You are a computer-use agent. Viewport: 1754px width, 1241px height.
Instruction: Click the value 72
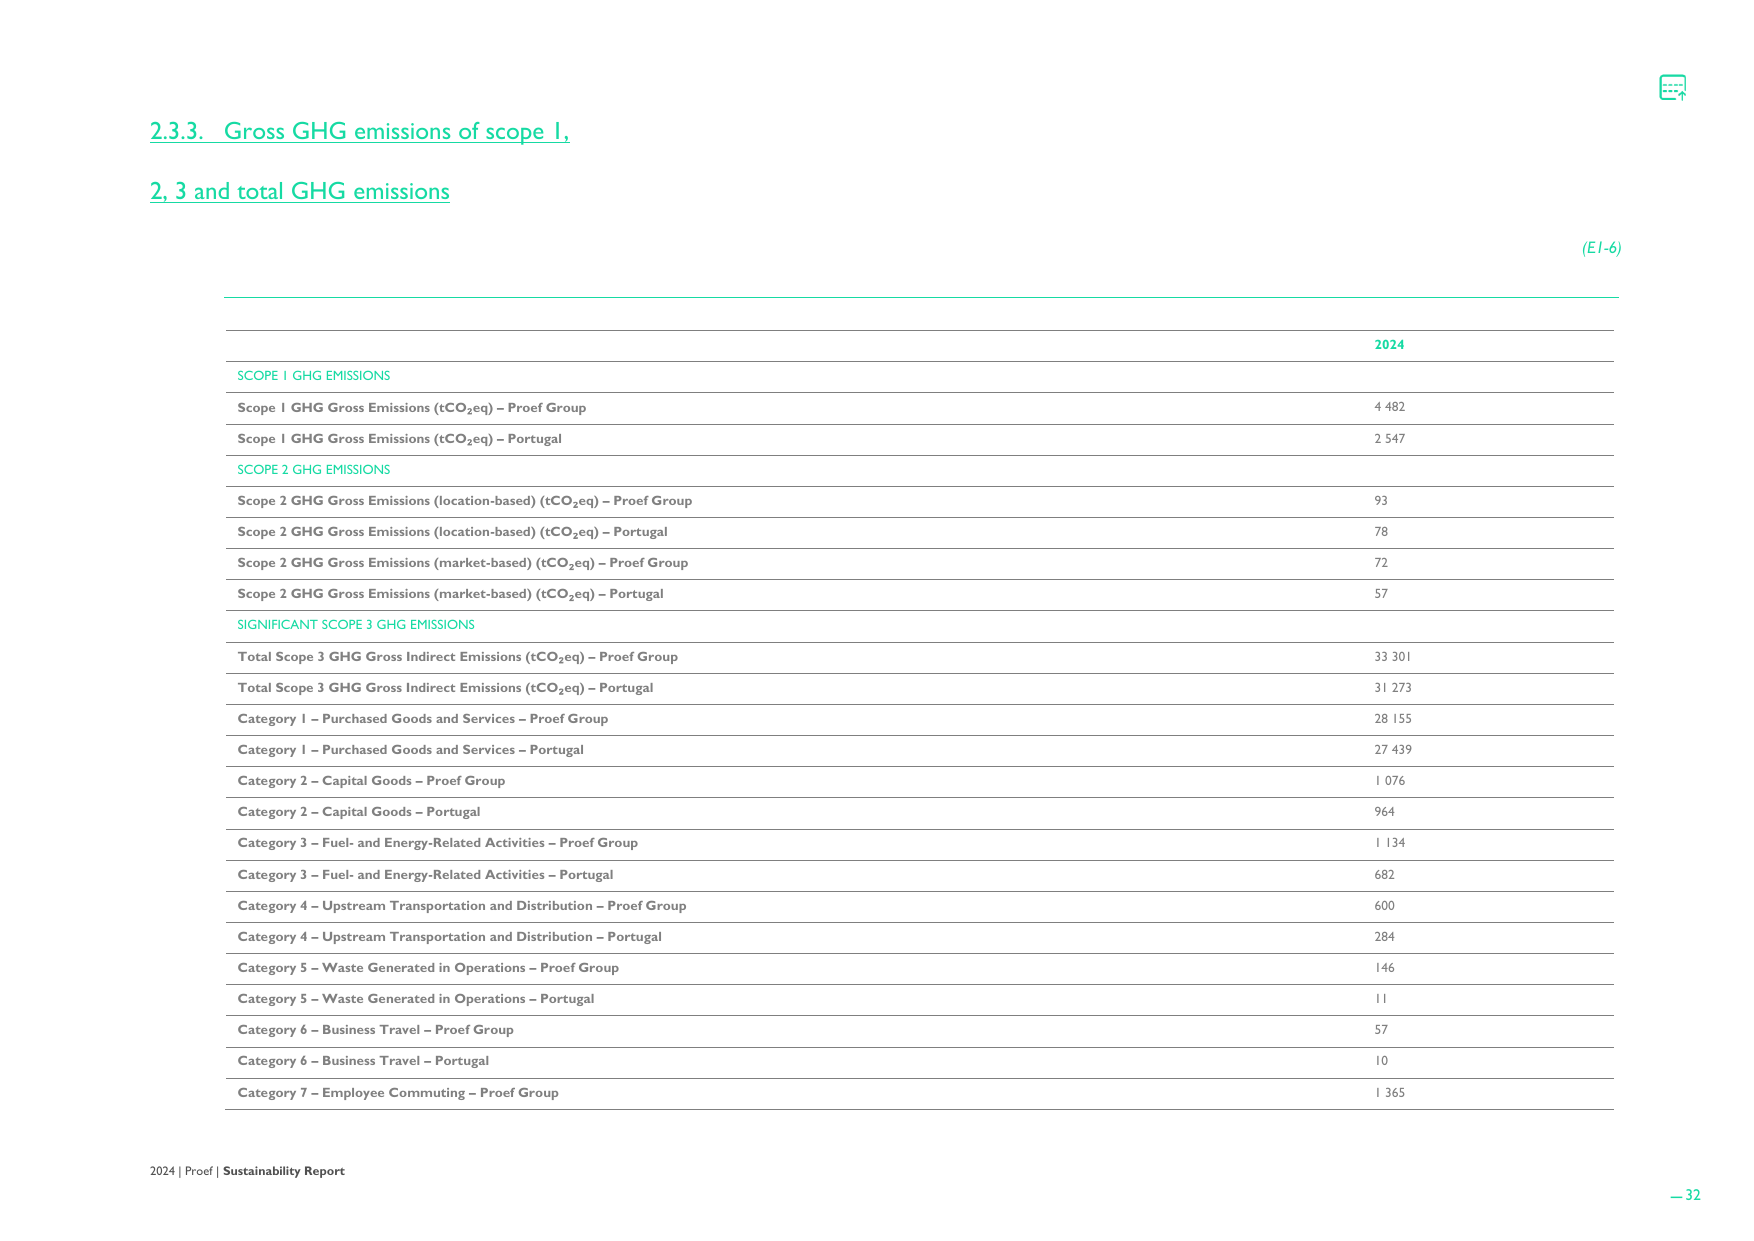[1381, 563]
